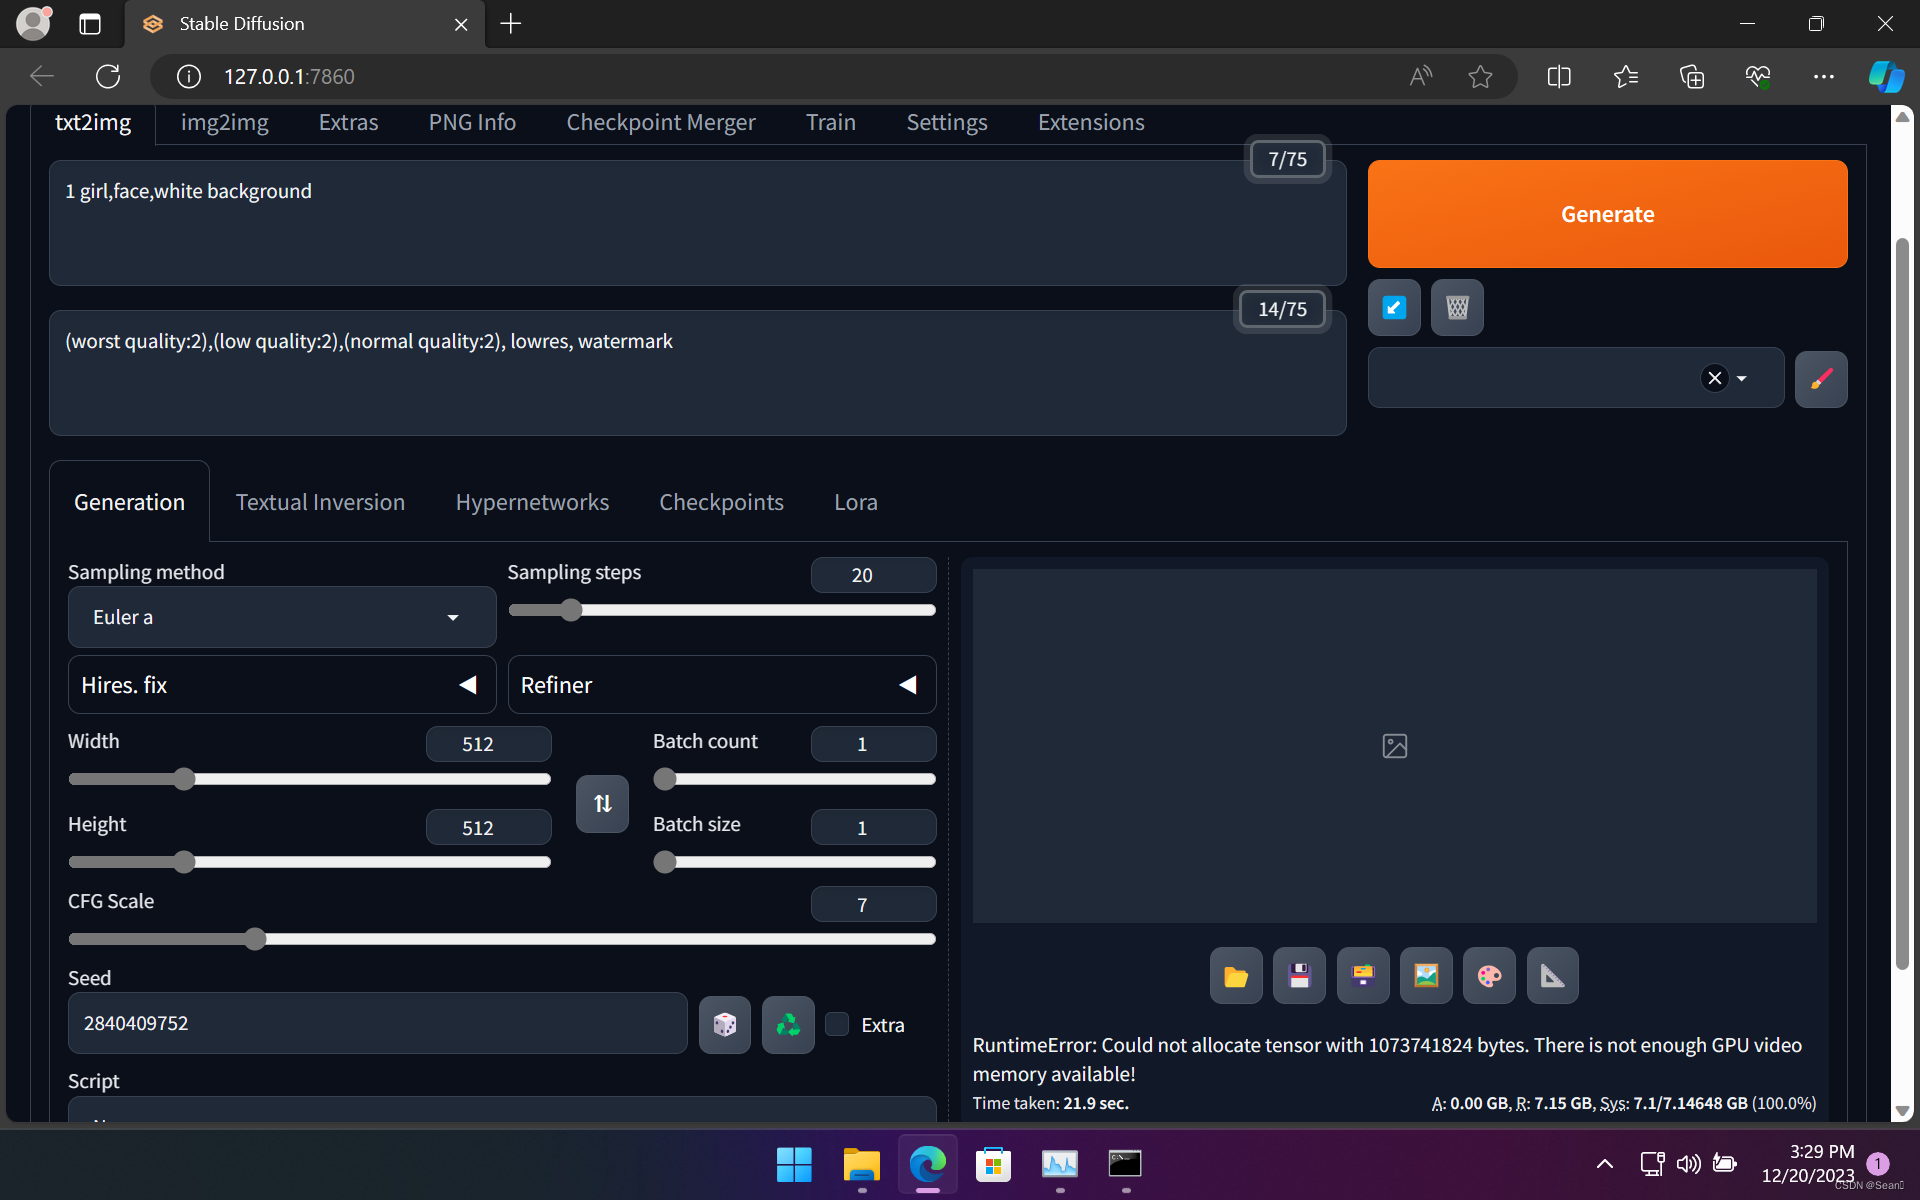Click the floppy disk save image icon
This screenshot has width=1920, height=1200.
(1299, 976)
